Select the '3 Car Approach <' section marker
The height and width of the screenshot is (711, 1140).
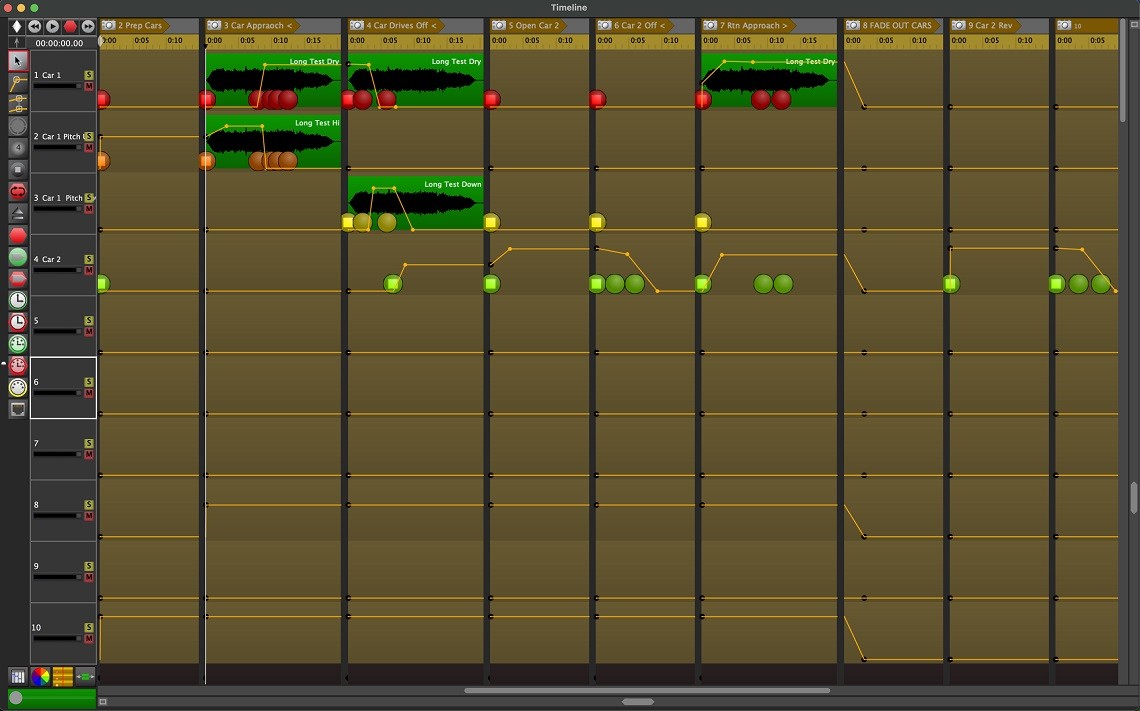(253, 25)
